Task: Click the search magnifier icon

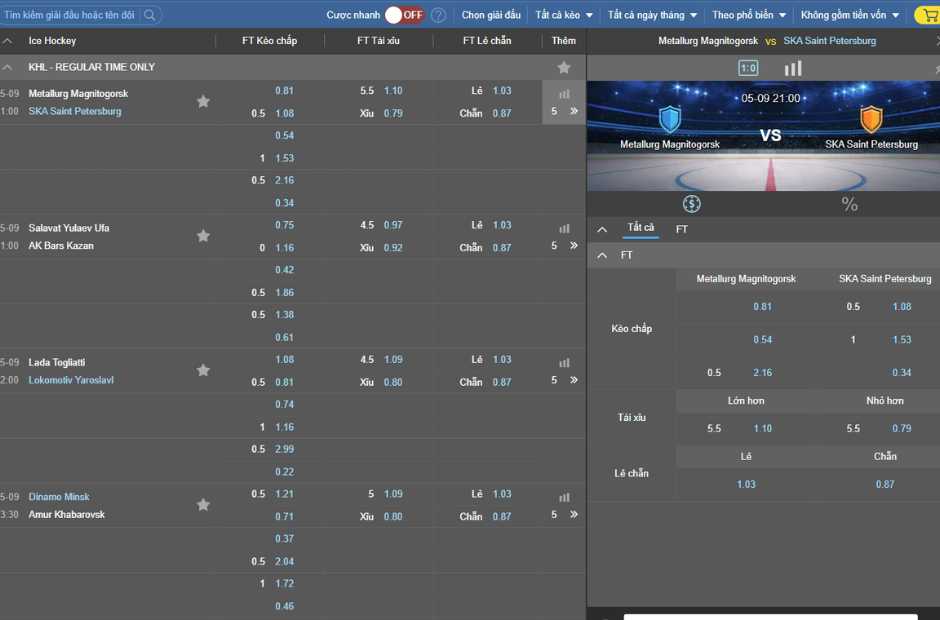Action: tap(150, 15)
